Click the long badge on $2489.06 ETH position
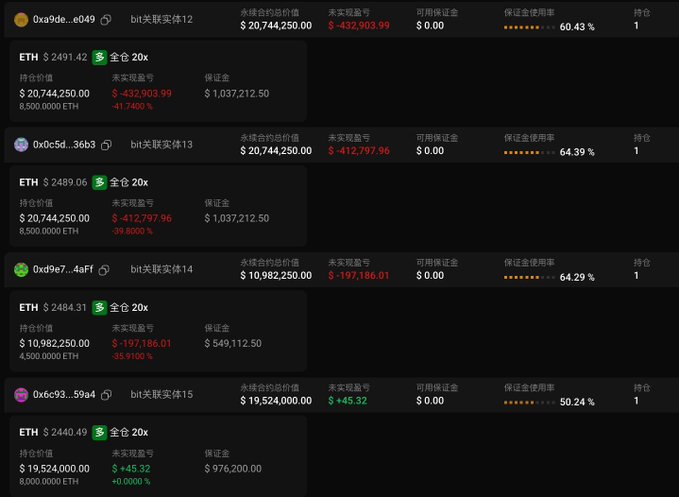Image resolution: width=679 pixels, height=497 pixels. click(x=100, y=182)
